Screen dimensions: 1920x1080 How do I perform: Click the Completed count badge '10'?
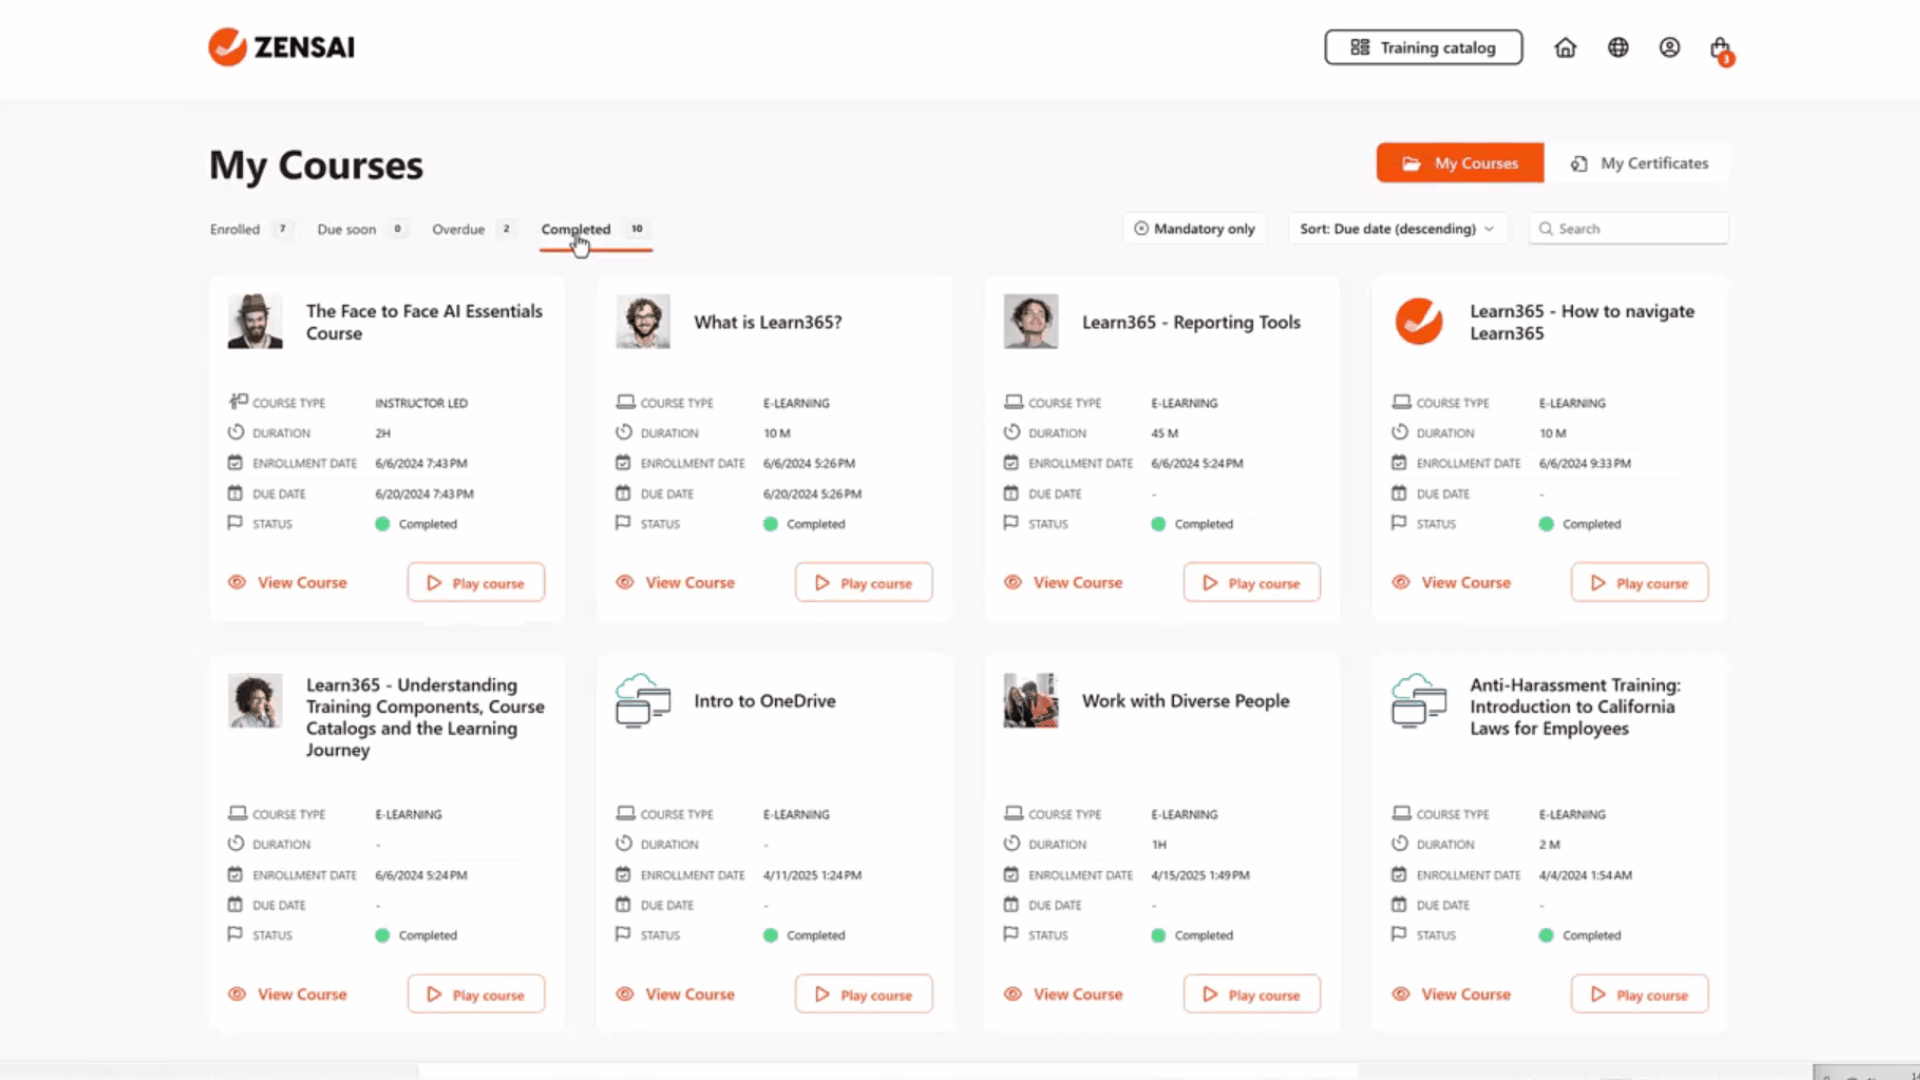pyautogui.click(x=637, y=229)
